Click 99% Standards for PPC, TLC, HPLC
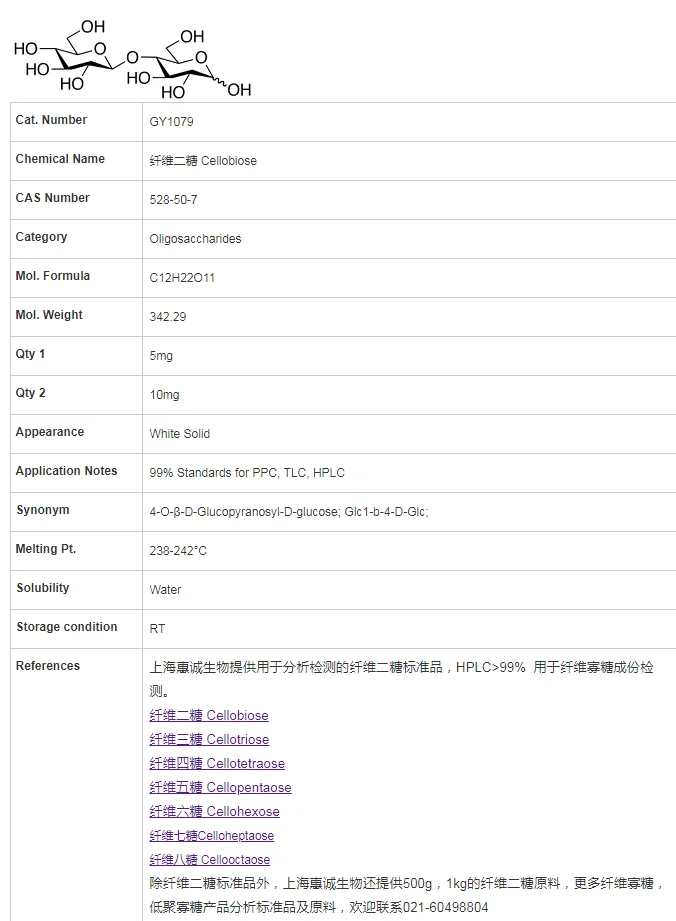This screenshot has height=921, width=676. click(x=247, y=473)
